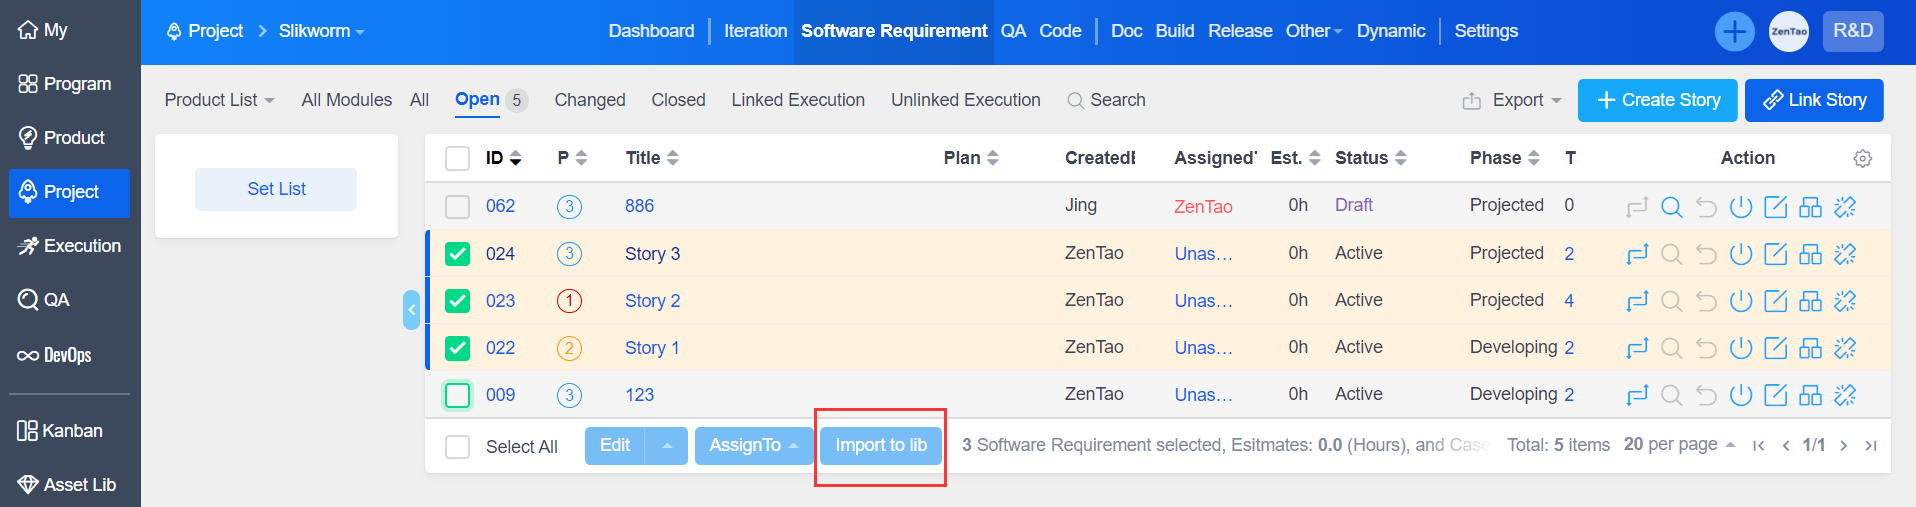The width and height of the screenshot is (1916, 507).
Task: Open the AssignTo dropdown
Action: [753, 446]
